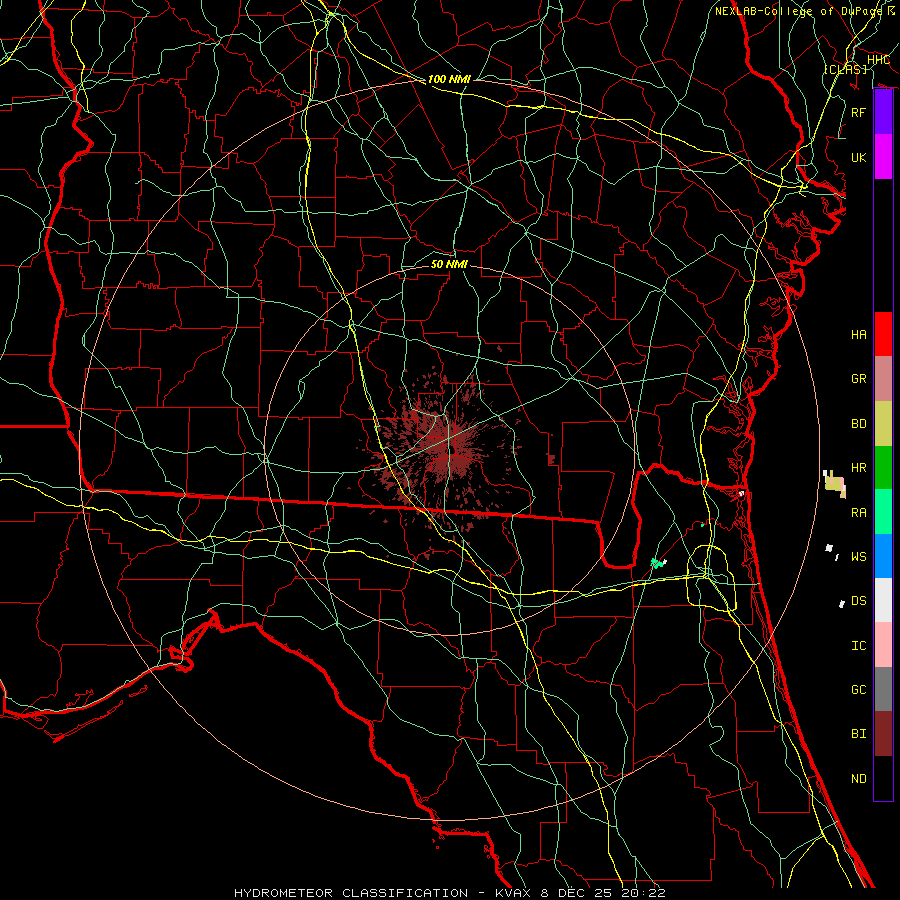900x900 pixels.
Task: Click the light pink IC legend swatch
Action: tap(883, 645)
